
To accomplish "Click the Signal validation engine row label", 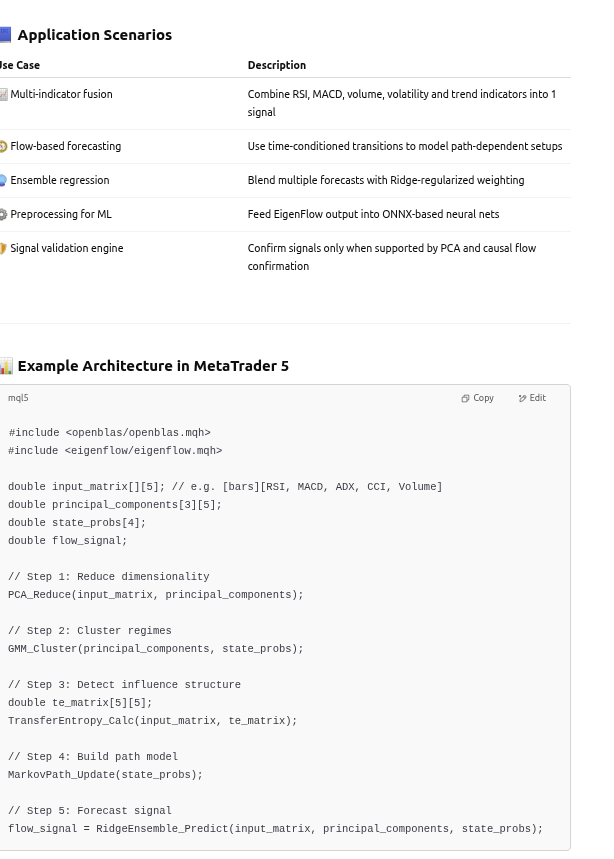I will click(x=67, y=248).
